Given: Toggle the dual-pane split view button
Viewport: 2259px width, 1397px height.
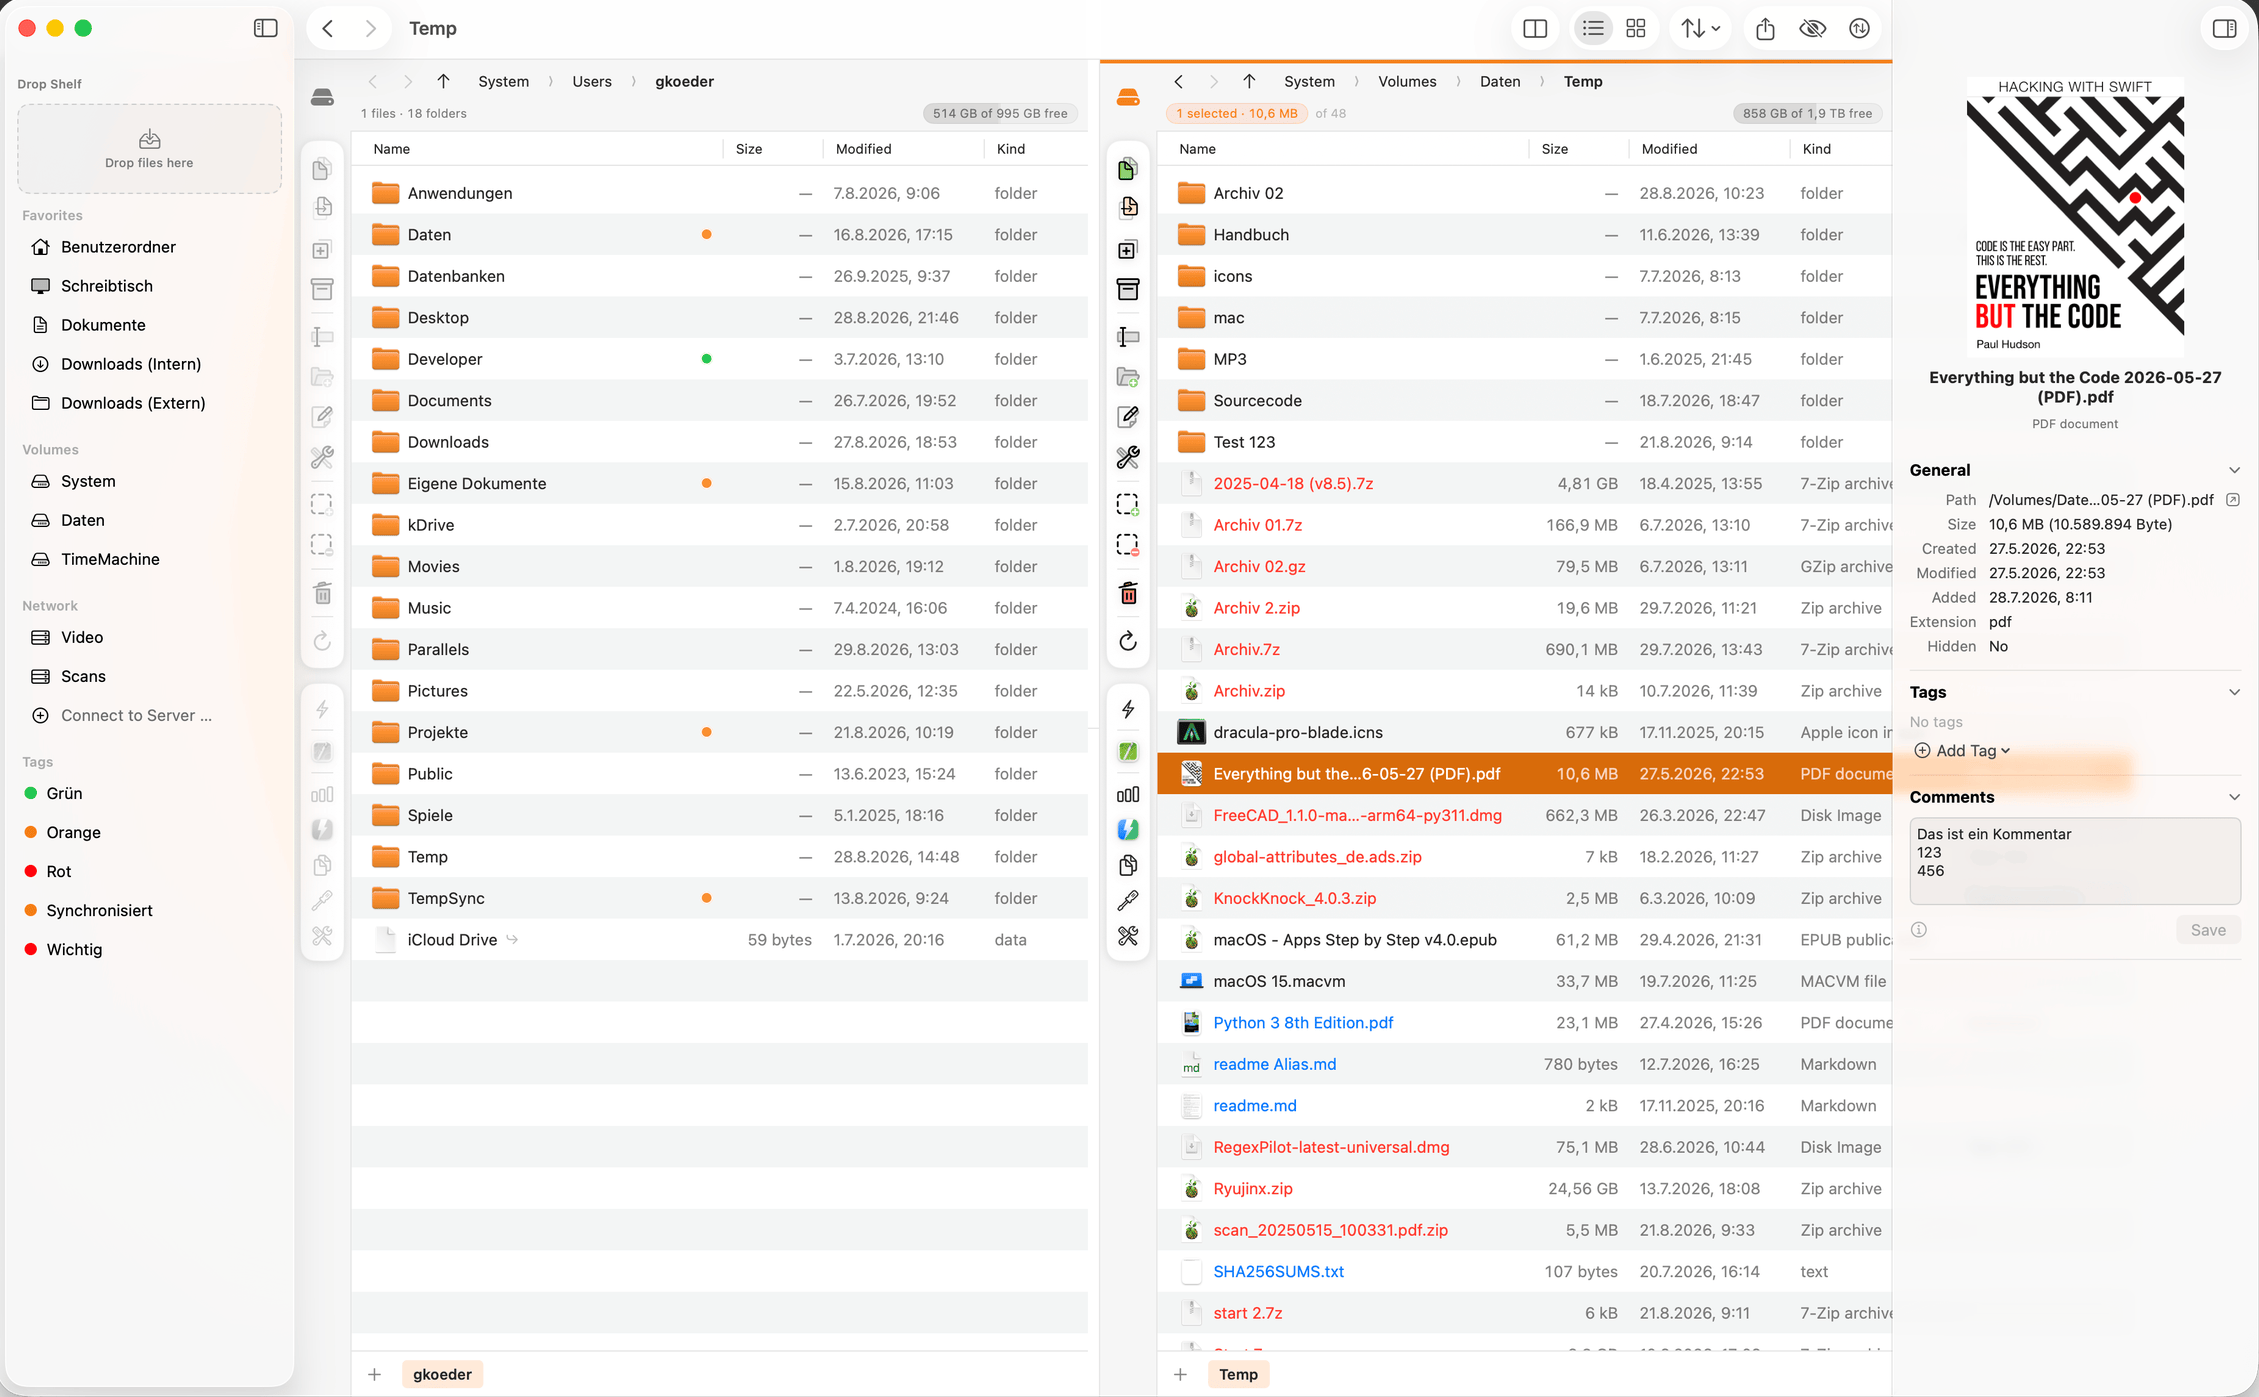Looking at the screenshot, I should [1535, 29].
